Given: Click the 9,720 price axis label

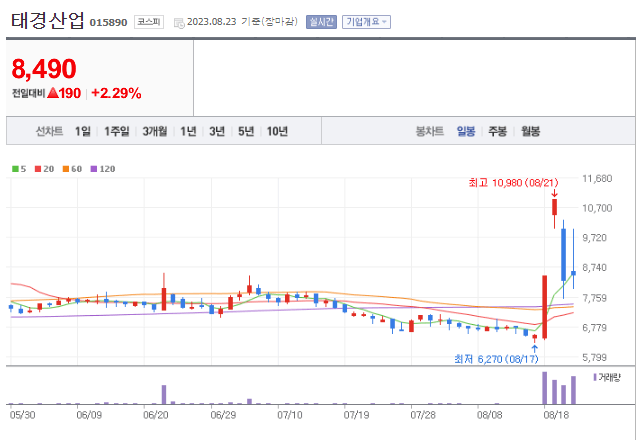Looking at the screenshot, I should [x=597, y=238].
